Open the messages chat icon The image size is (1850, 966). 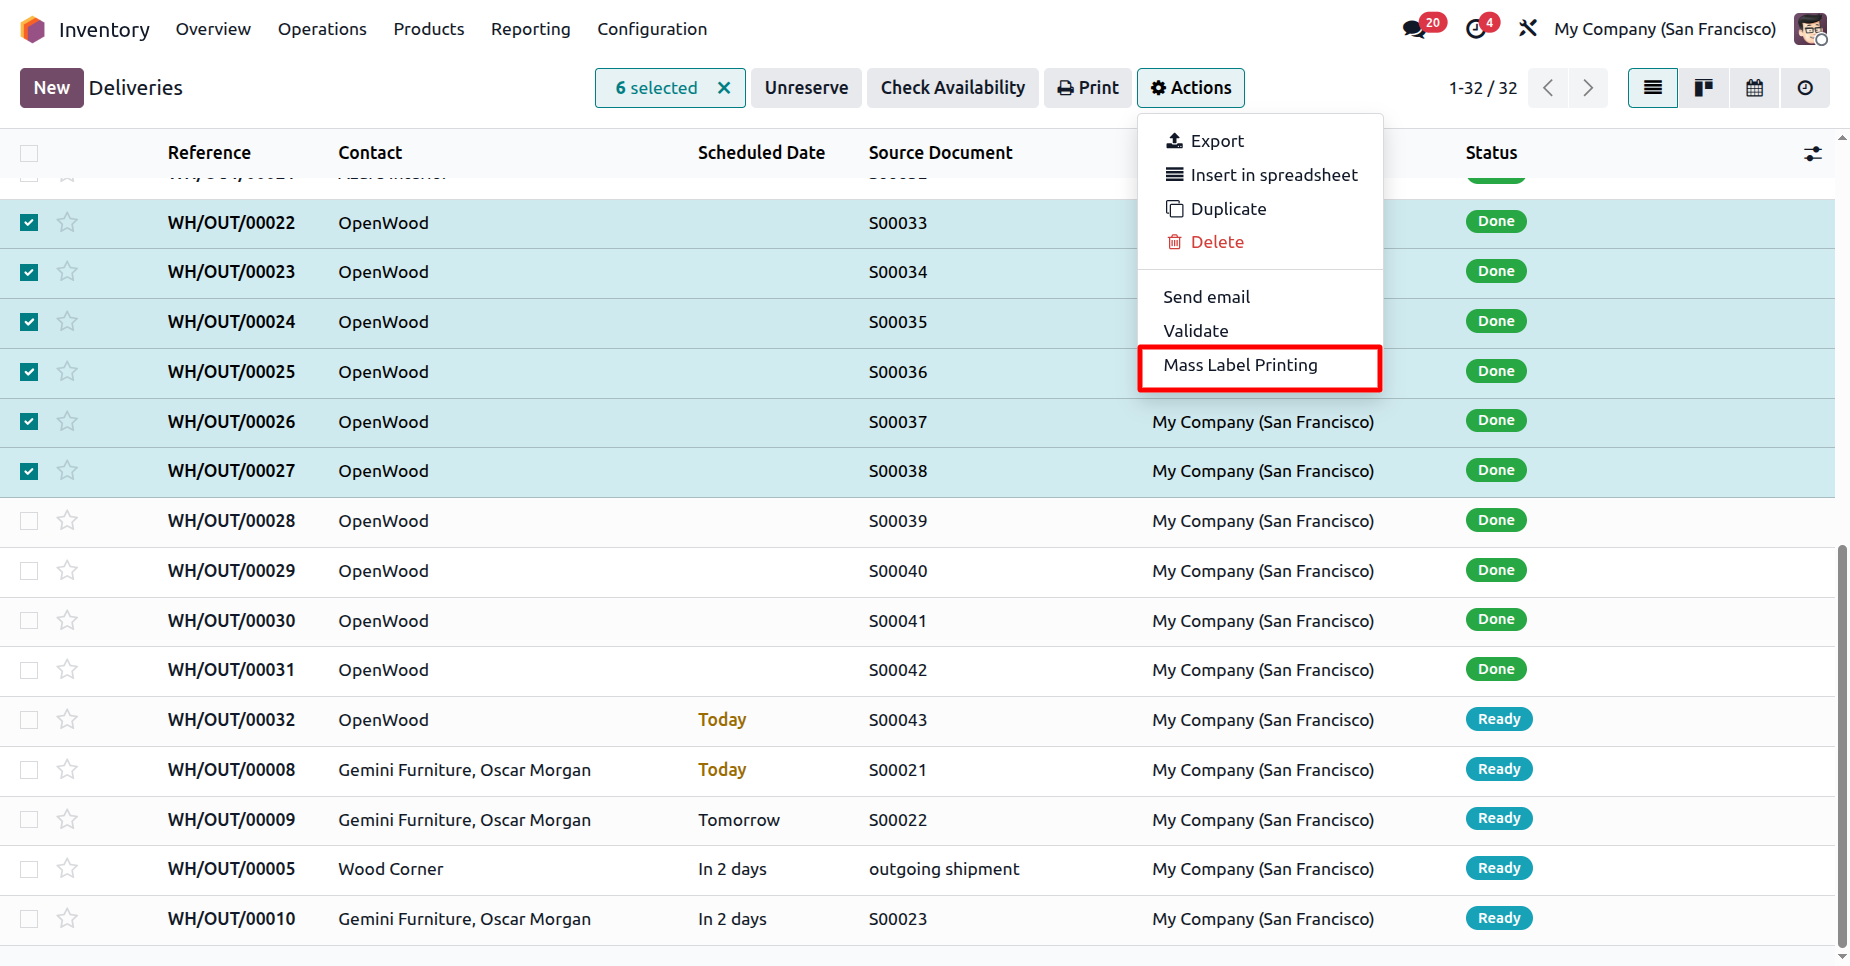click(1414, 29)
